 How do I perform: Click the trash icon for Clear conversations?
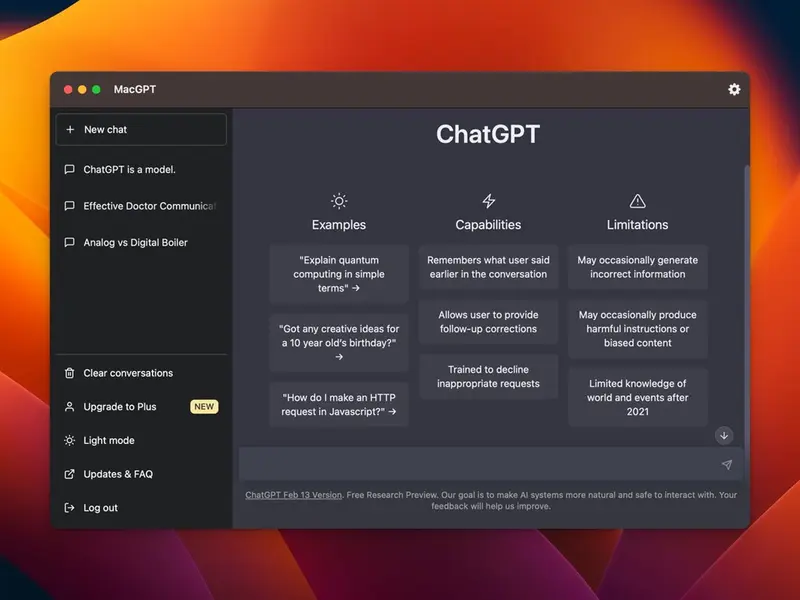point(69,373)
